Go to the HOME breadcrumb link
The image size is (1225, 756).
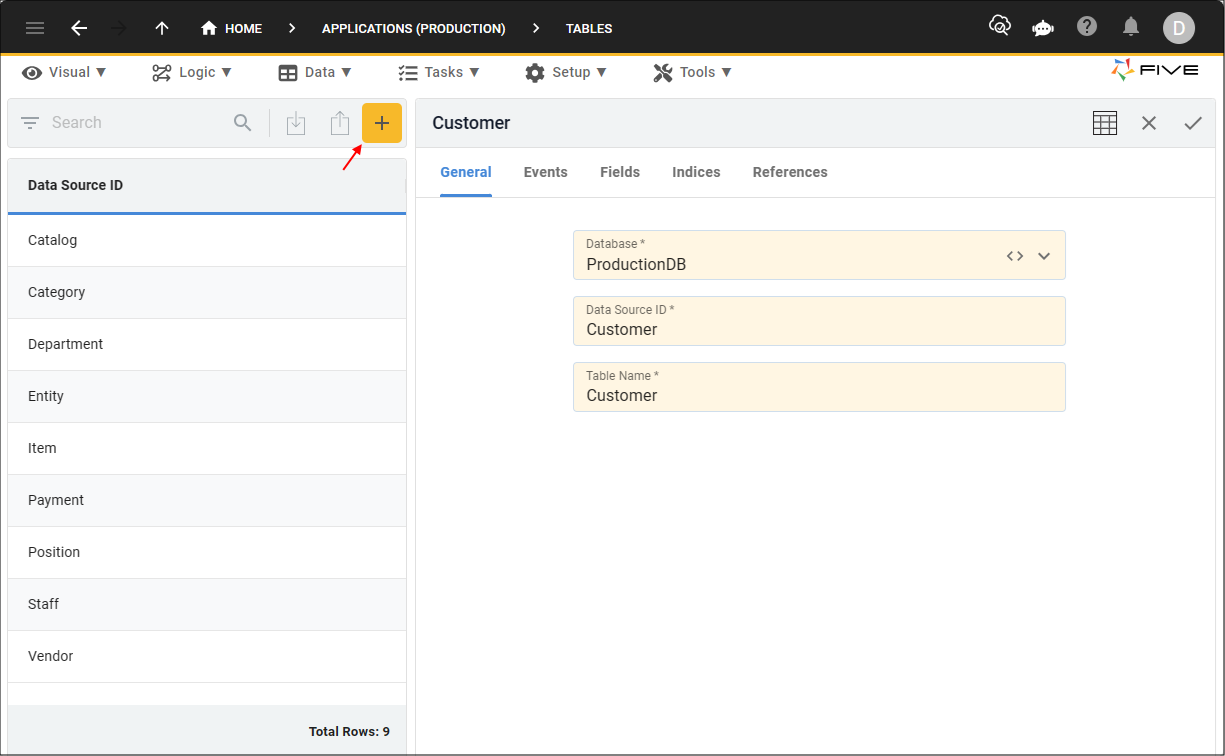[231, 28]
